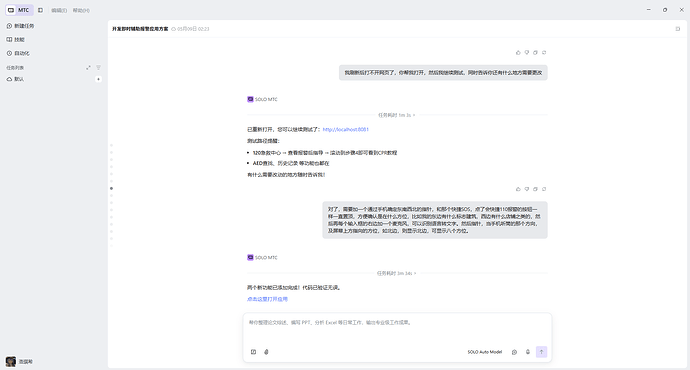Attach a file with the paperclip icon
The height and width of the screenshot is (370, 690).
tap(266, 352)
